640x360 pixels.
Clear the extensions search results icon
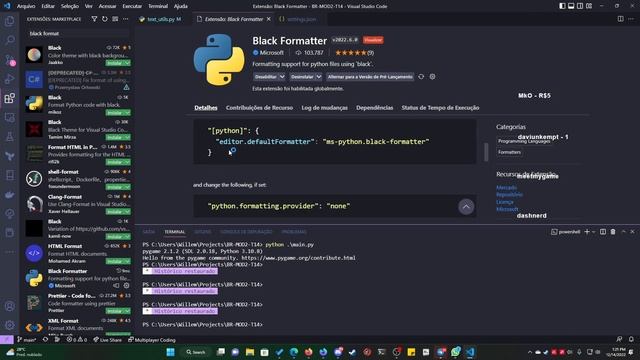(x=115, y=19)
